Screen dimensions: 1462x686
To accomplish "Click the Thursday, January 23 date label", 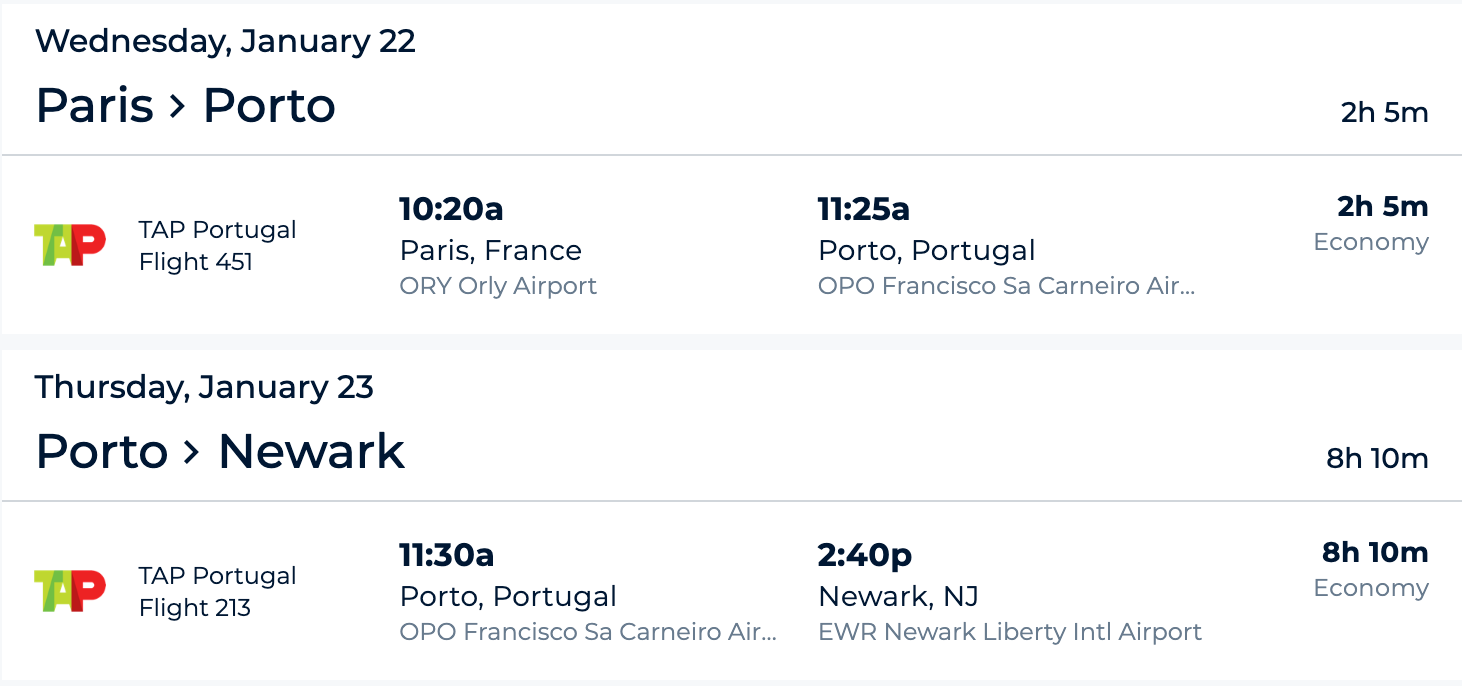I will point(204,387).
